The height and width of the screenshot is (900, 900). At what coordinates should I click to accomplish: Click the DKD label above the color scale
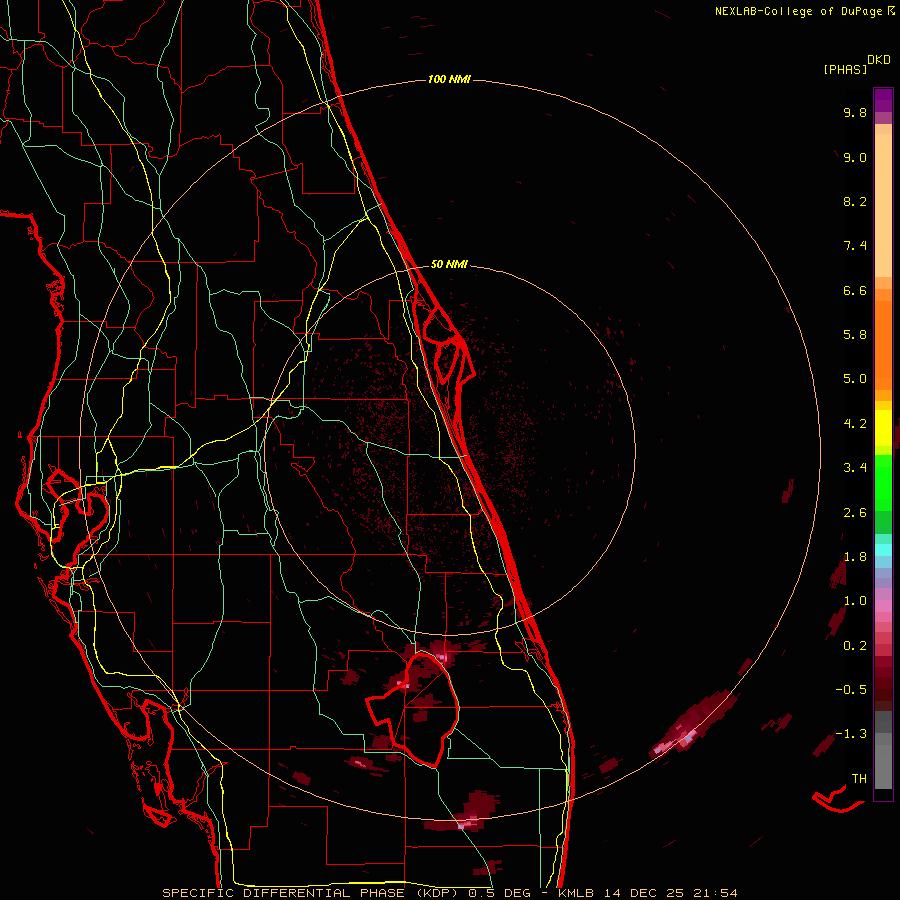coord(879,60)
